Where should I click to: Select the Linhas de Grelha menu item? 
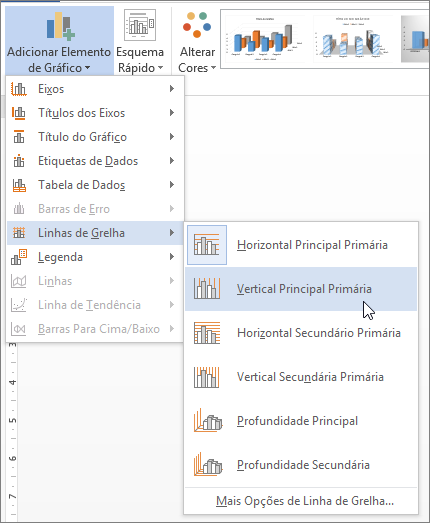(x=95, y=233)
